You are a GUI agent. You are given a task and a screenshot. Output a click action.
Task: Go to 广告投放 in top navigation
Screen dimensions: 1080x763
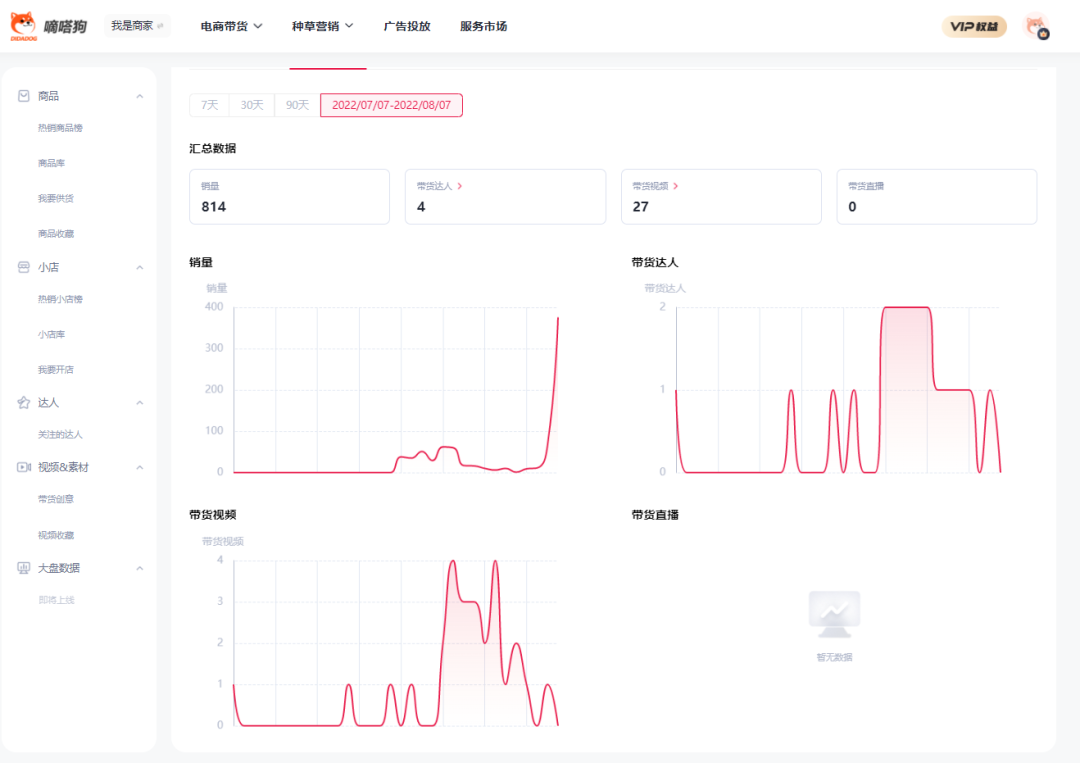coord(407,26)
